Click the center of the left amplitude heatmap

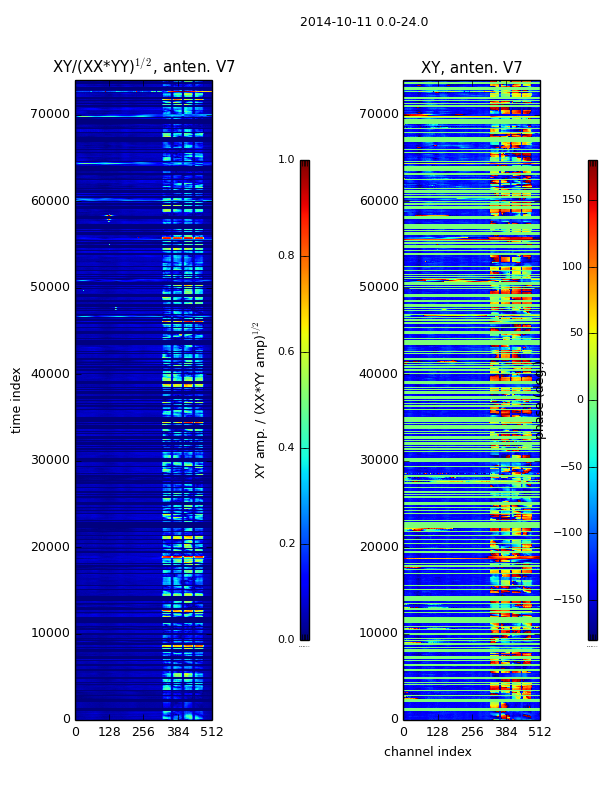pos(143,400)
